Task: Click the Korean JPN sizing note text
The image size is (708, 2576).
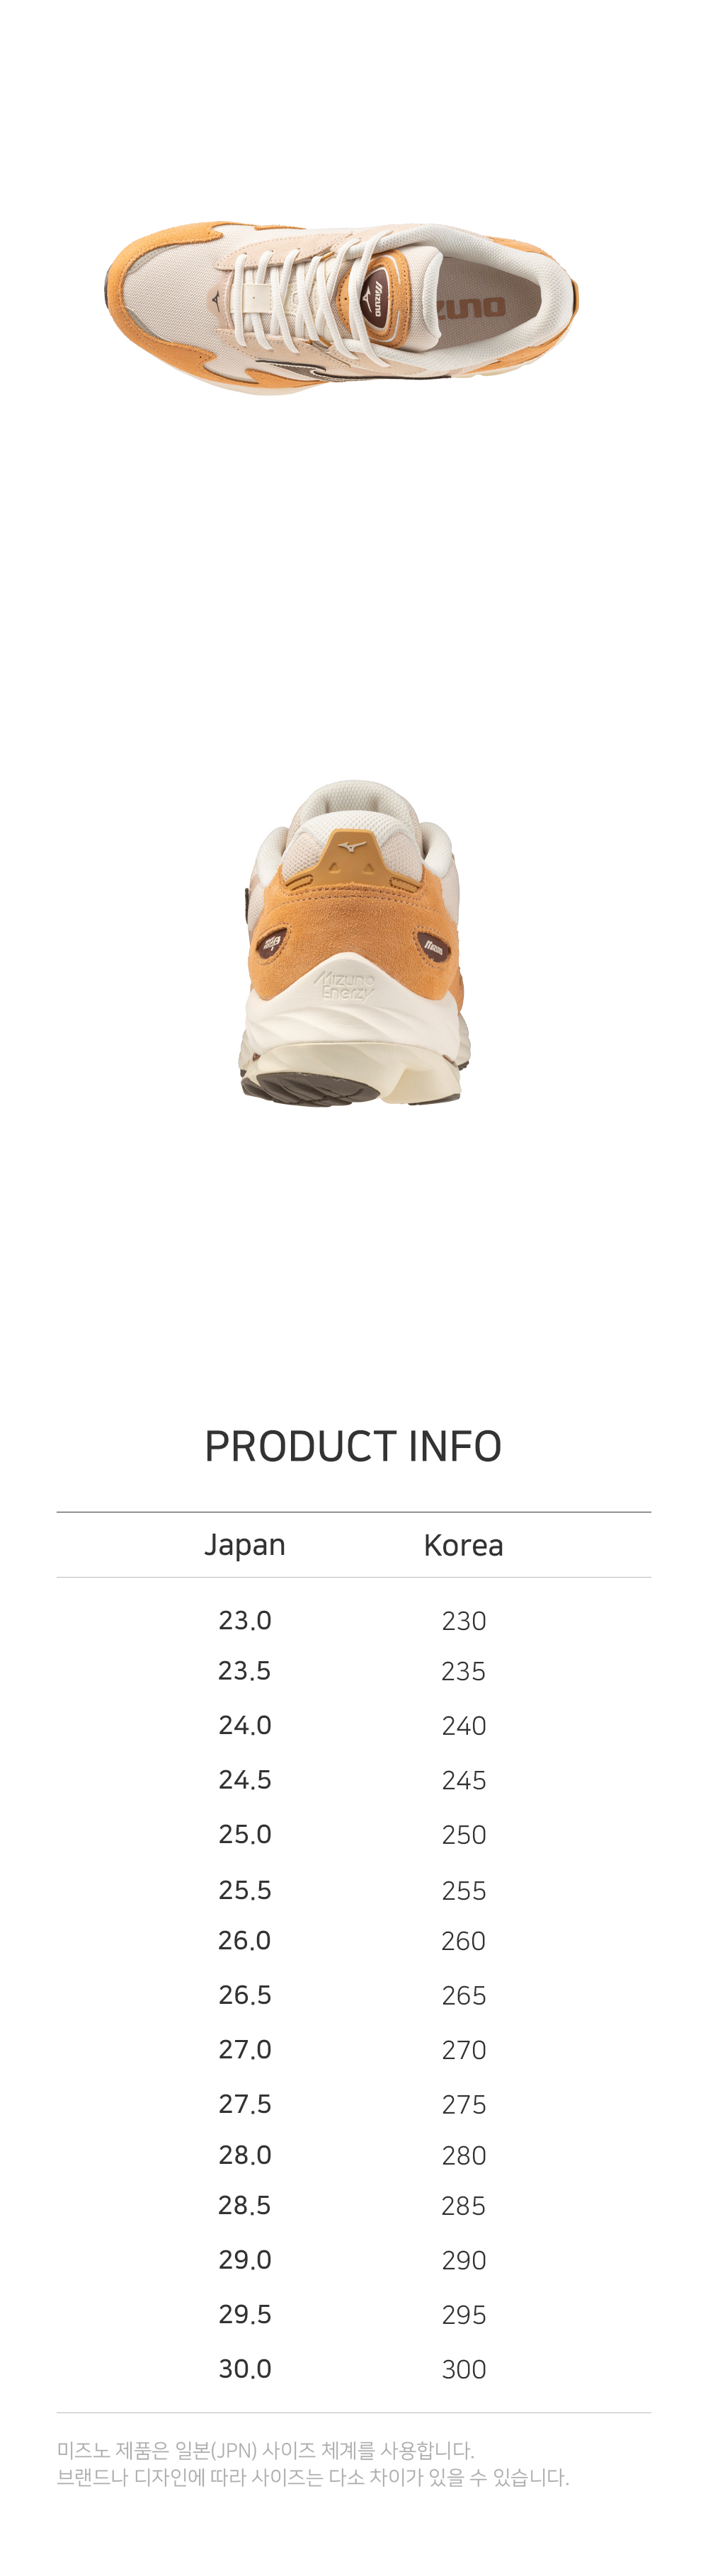Action: click(x=313, y=2463)
